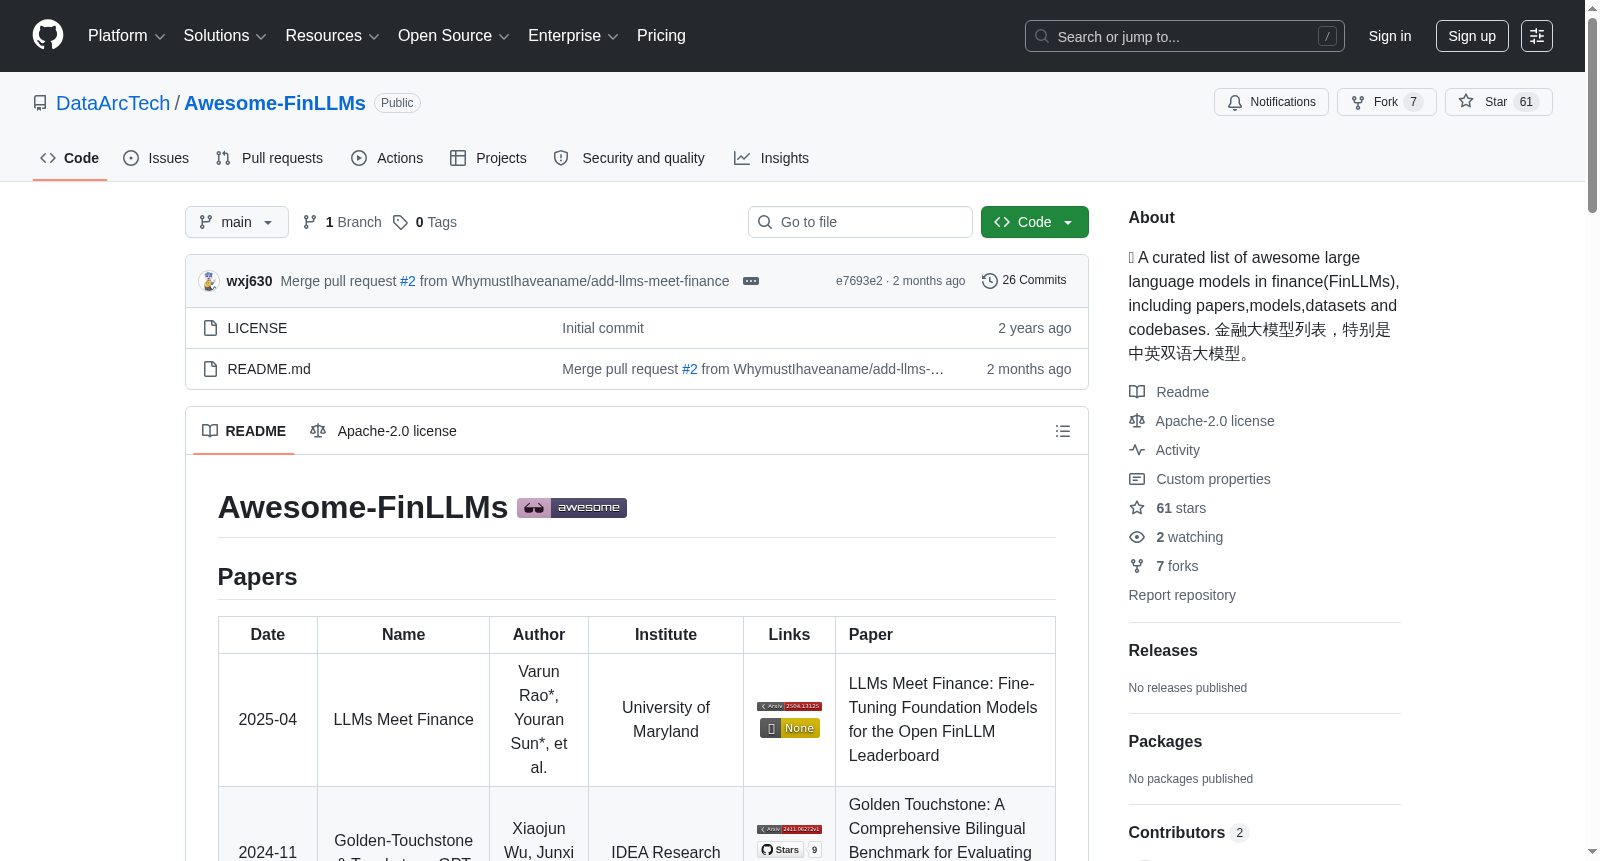The width and height of the screenshot is (1600, 861).
Task: Click the Sign in link
Action: tap(1390, 36)
